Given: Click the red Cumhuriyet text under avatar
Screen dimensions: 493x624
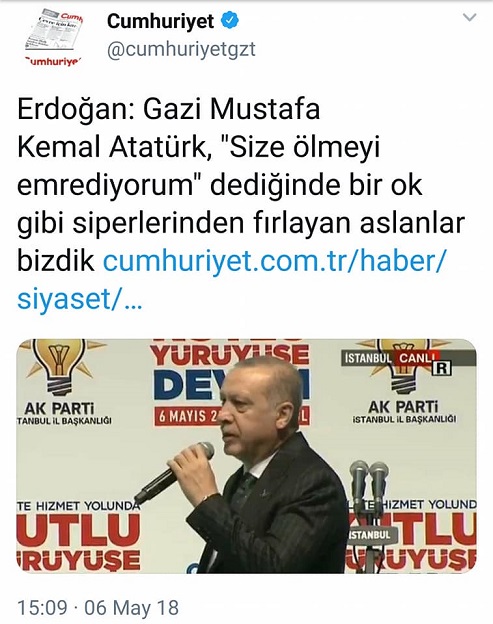Looking at the screenshot, I should coord(53,62).
